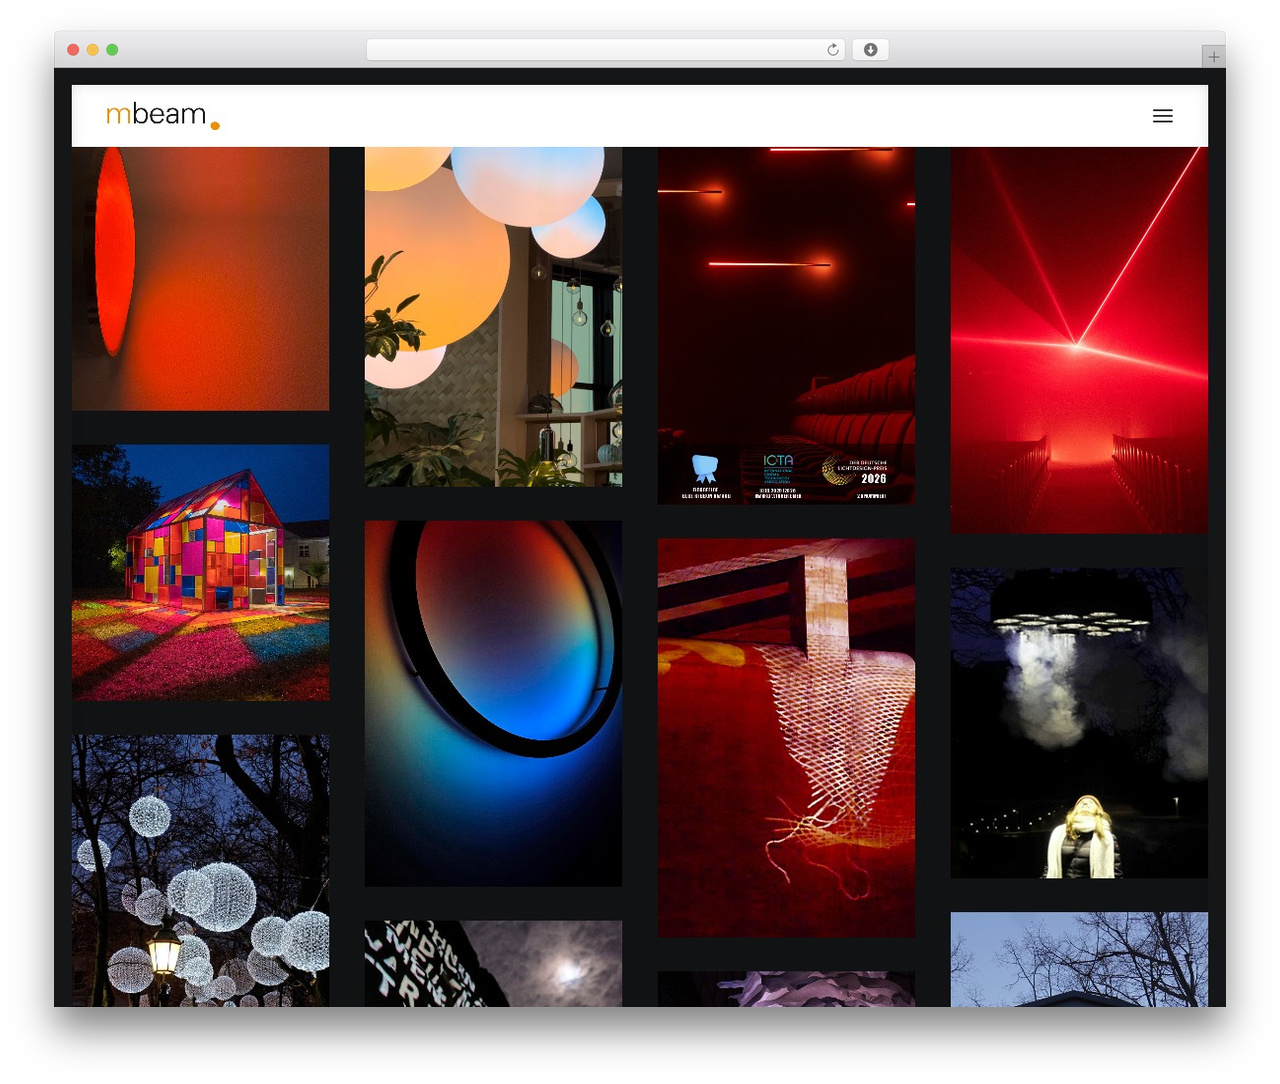
Task: Open the red cinema photo with award logos
Action: click(x=786, y=326)
